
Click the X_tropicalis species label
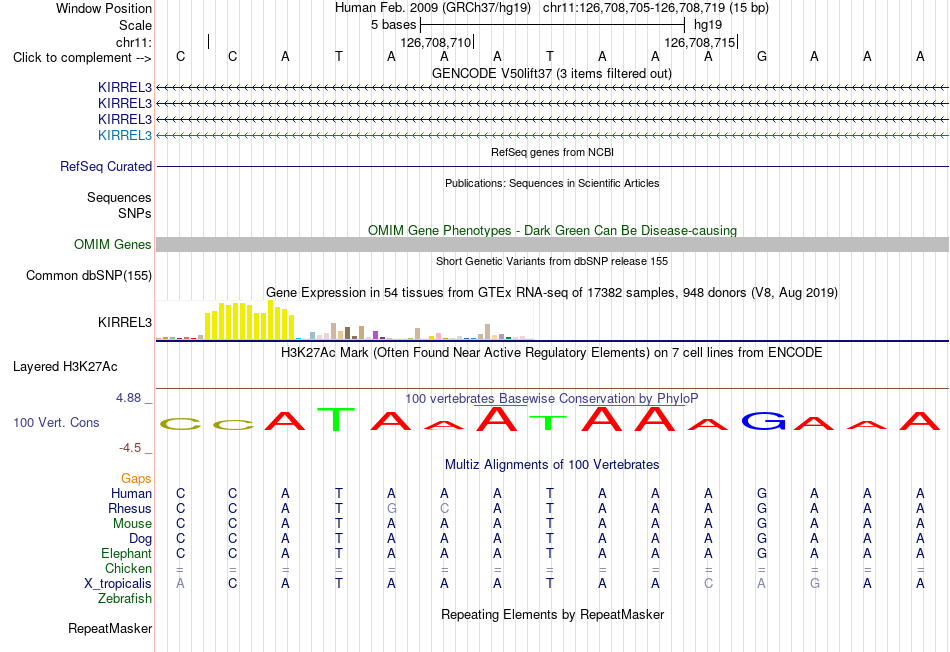[118, 584]
